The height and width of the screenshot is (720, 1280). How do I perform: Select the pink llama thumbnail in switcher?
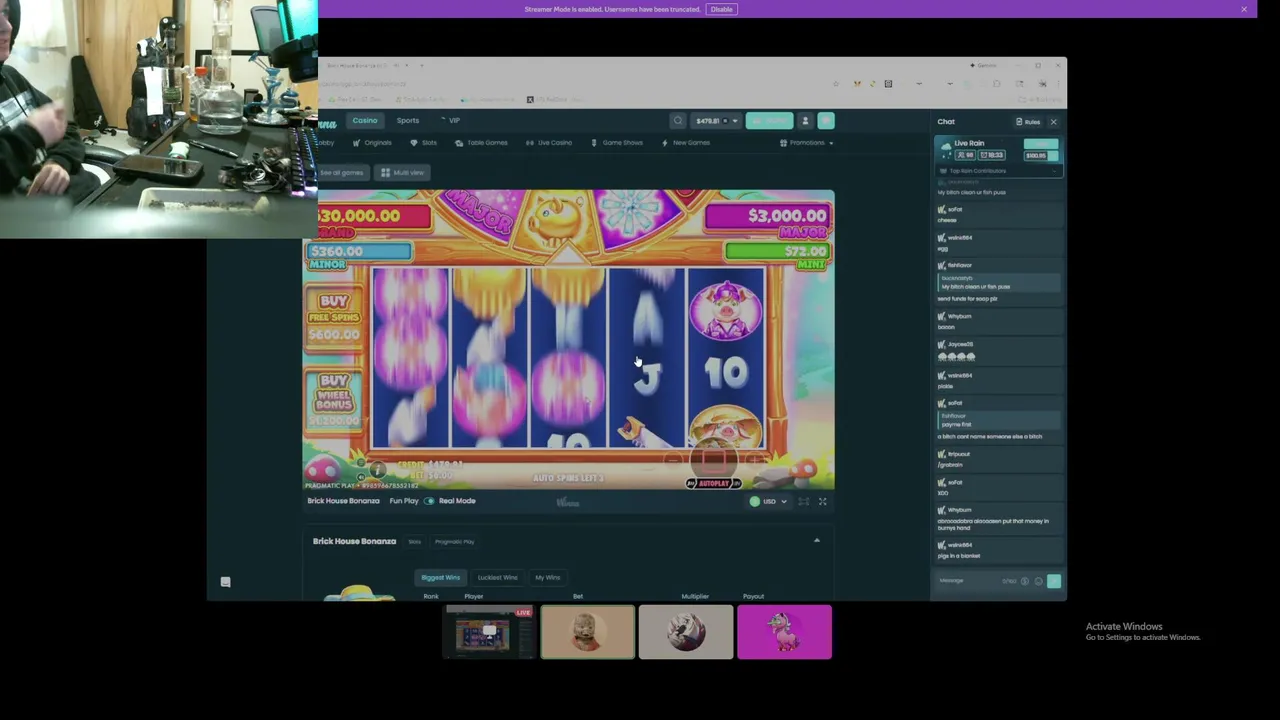coord(784,632)
